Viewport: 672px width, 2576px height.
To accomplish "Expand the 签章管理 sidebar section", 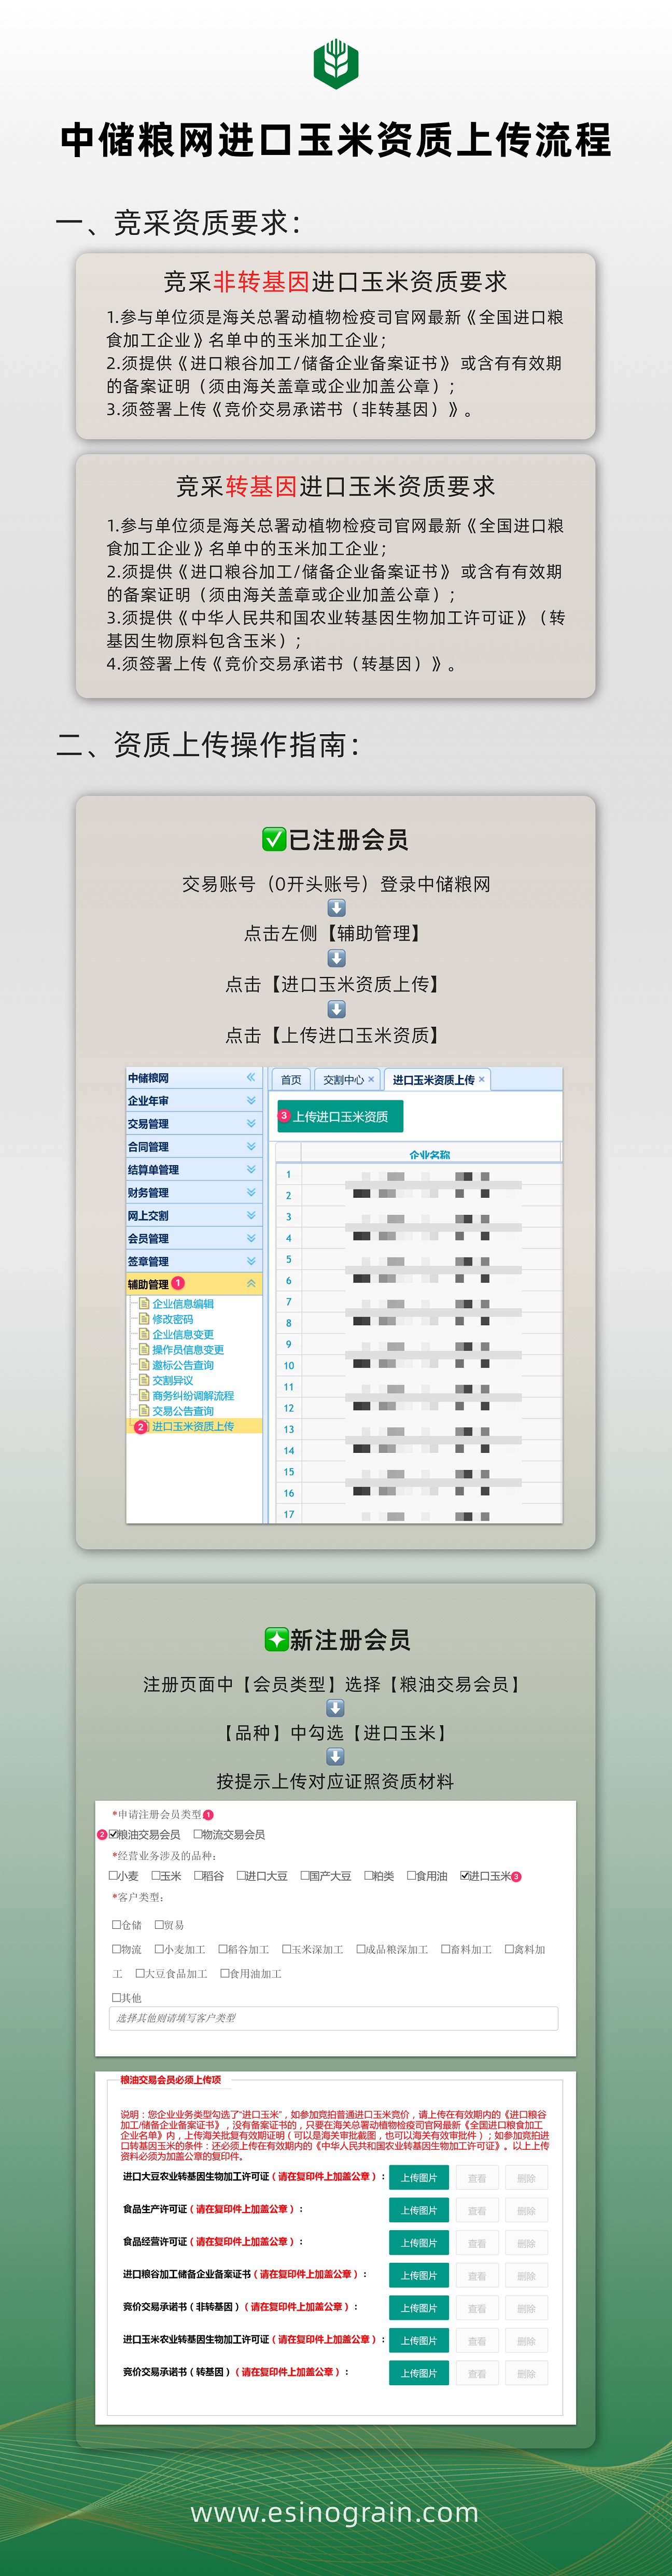I will pyautogui.click(x=251, y=1261).
